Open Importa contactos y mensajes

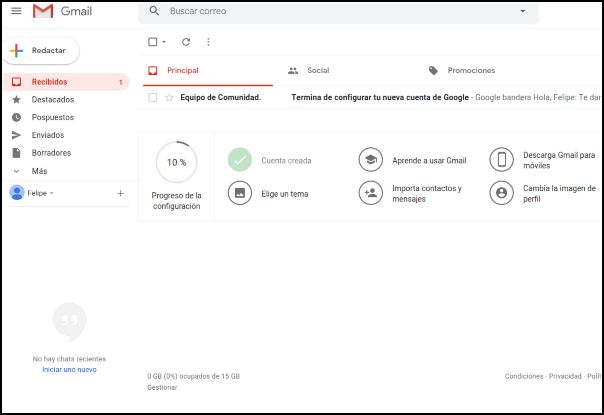[427, 193]
